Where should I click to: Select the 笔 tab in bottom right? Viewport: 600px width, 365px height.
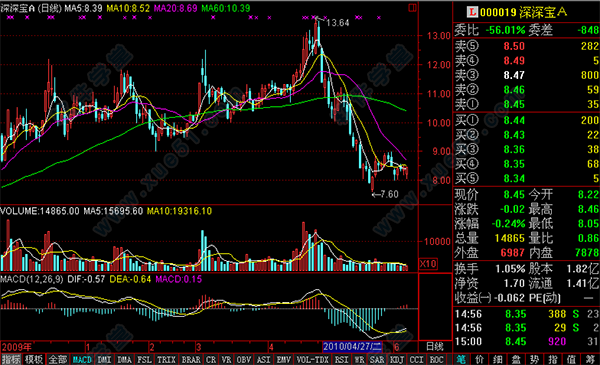pyautogui.click(x=461, y=359)
